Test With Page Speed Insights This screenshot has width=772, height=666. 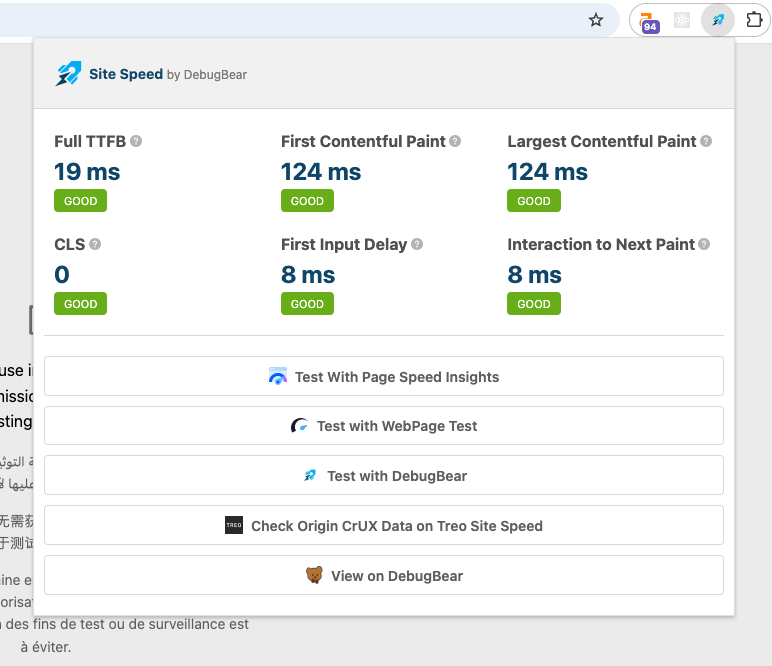[384, 376]
